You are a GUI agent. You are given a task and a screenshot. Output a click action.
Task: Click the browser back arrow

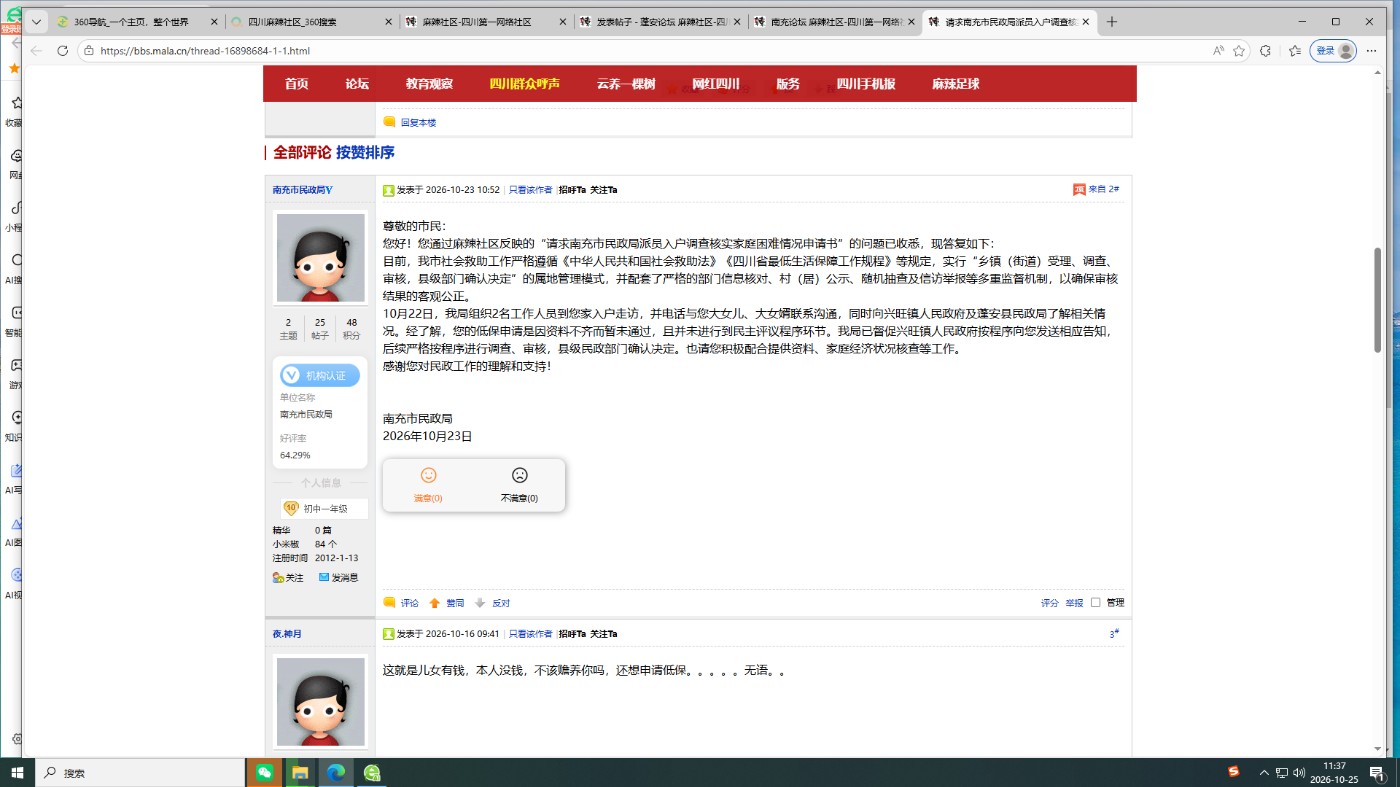tap(36, 51)
